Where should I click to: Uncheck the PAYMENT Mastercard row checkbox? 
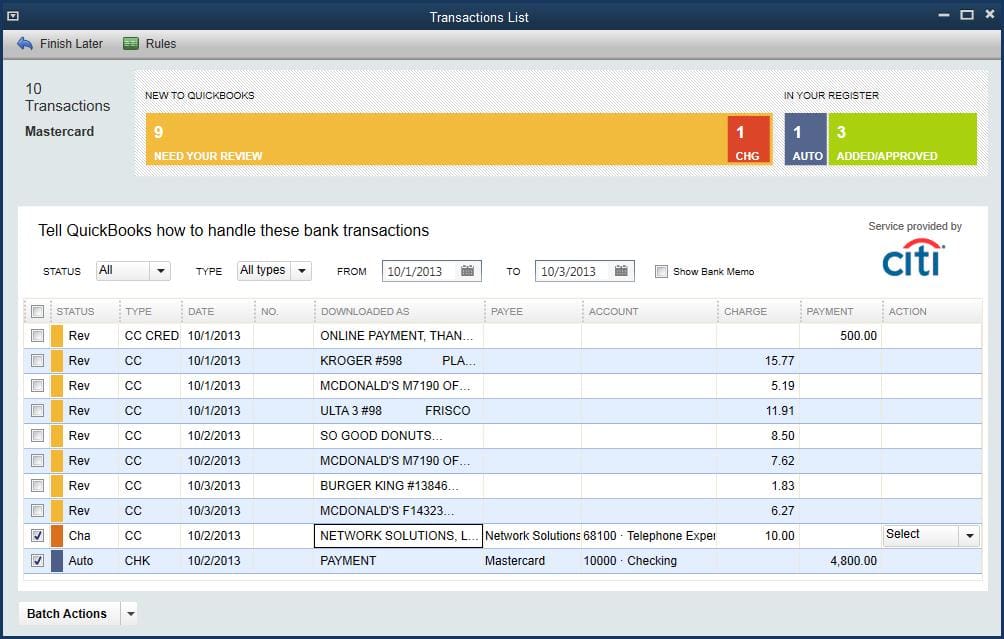(x=38, y=560)
